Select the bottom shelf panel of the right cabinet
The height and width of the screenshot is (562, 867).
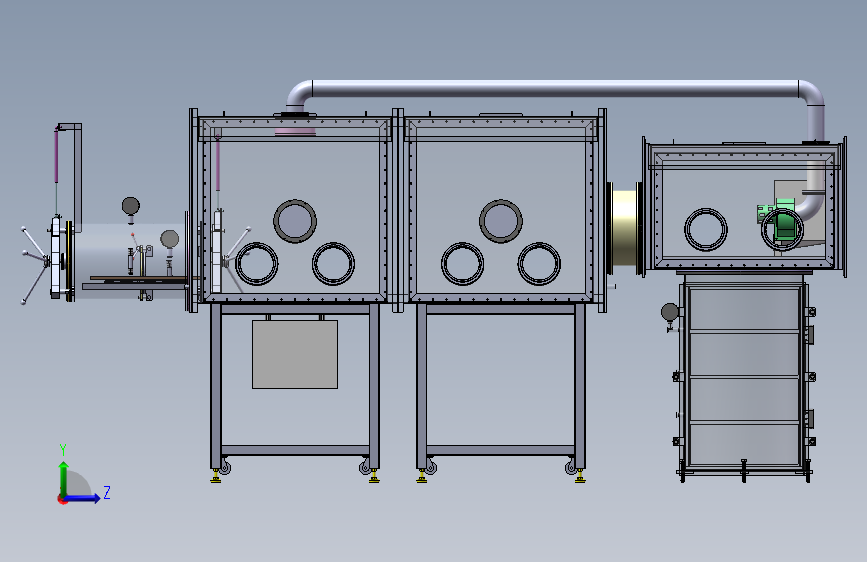click(744, 445)
